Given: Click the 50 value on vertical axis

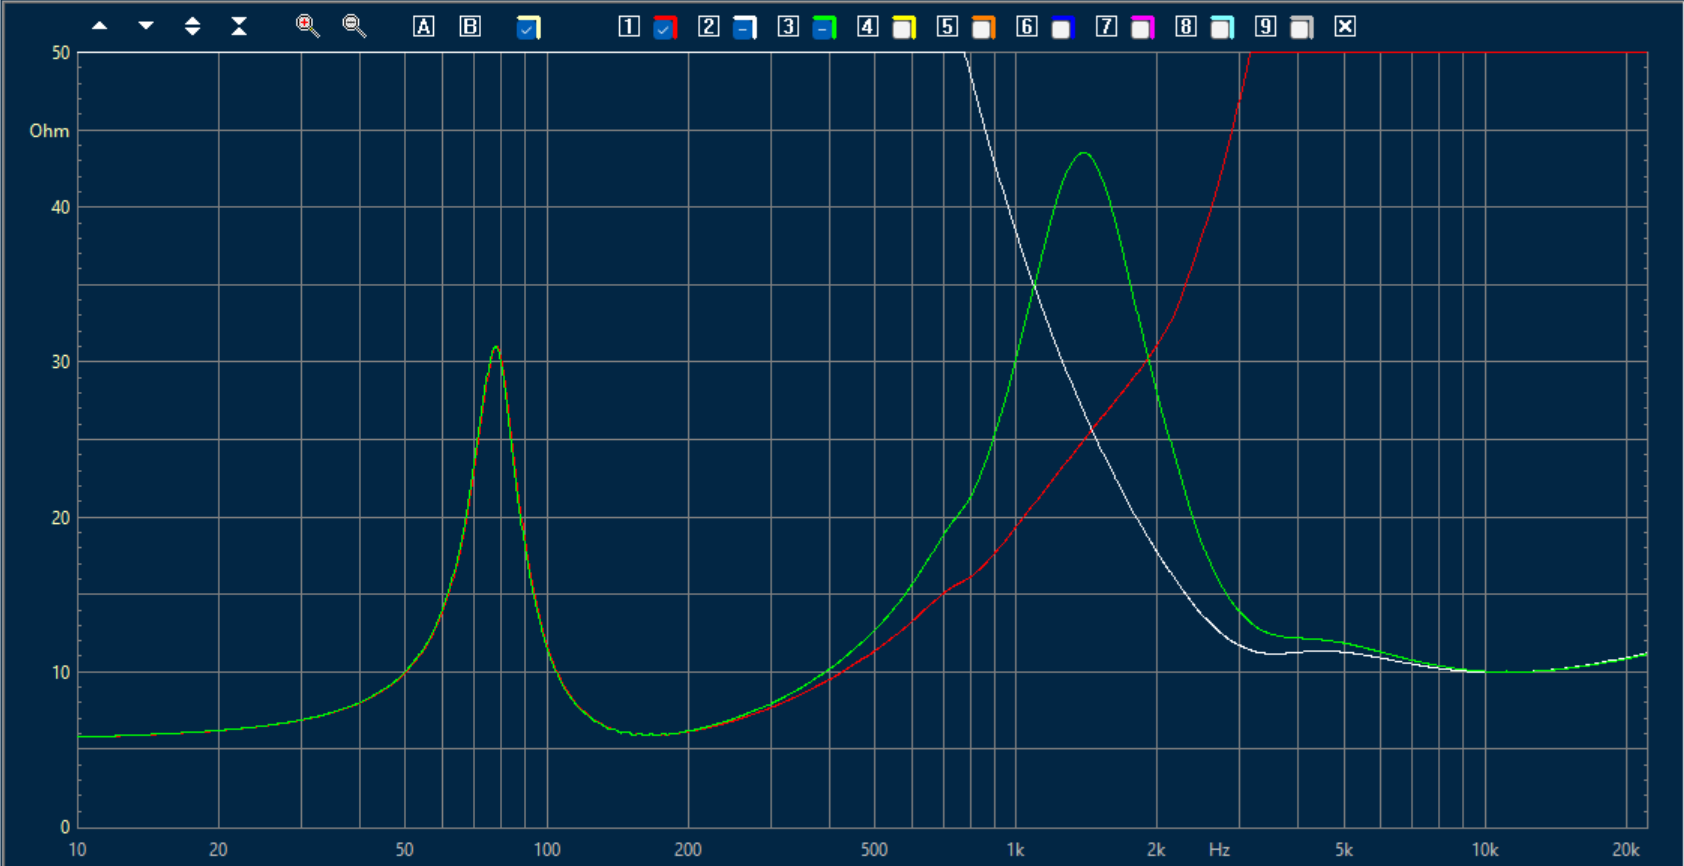Looking at the screenshot, I should pyautogui.click(x=61, y=53).
